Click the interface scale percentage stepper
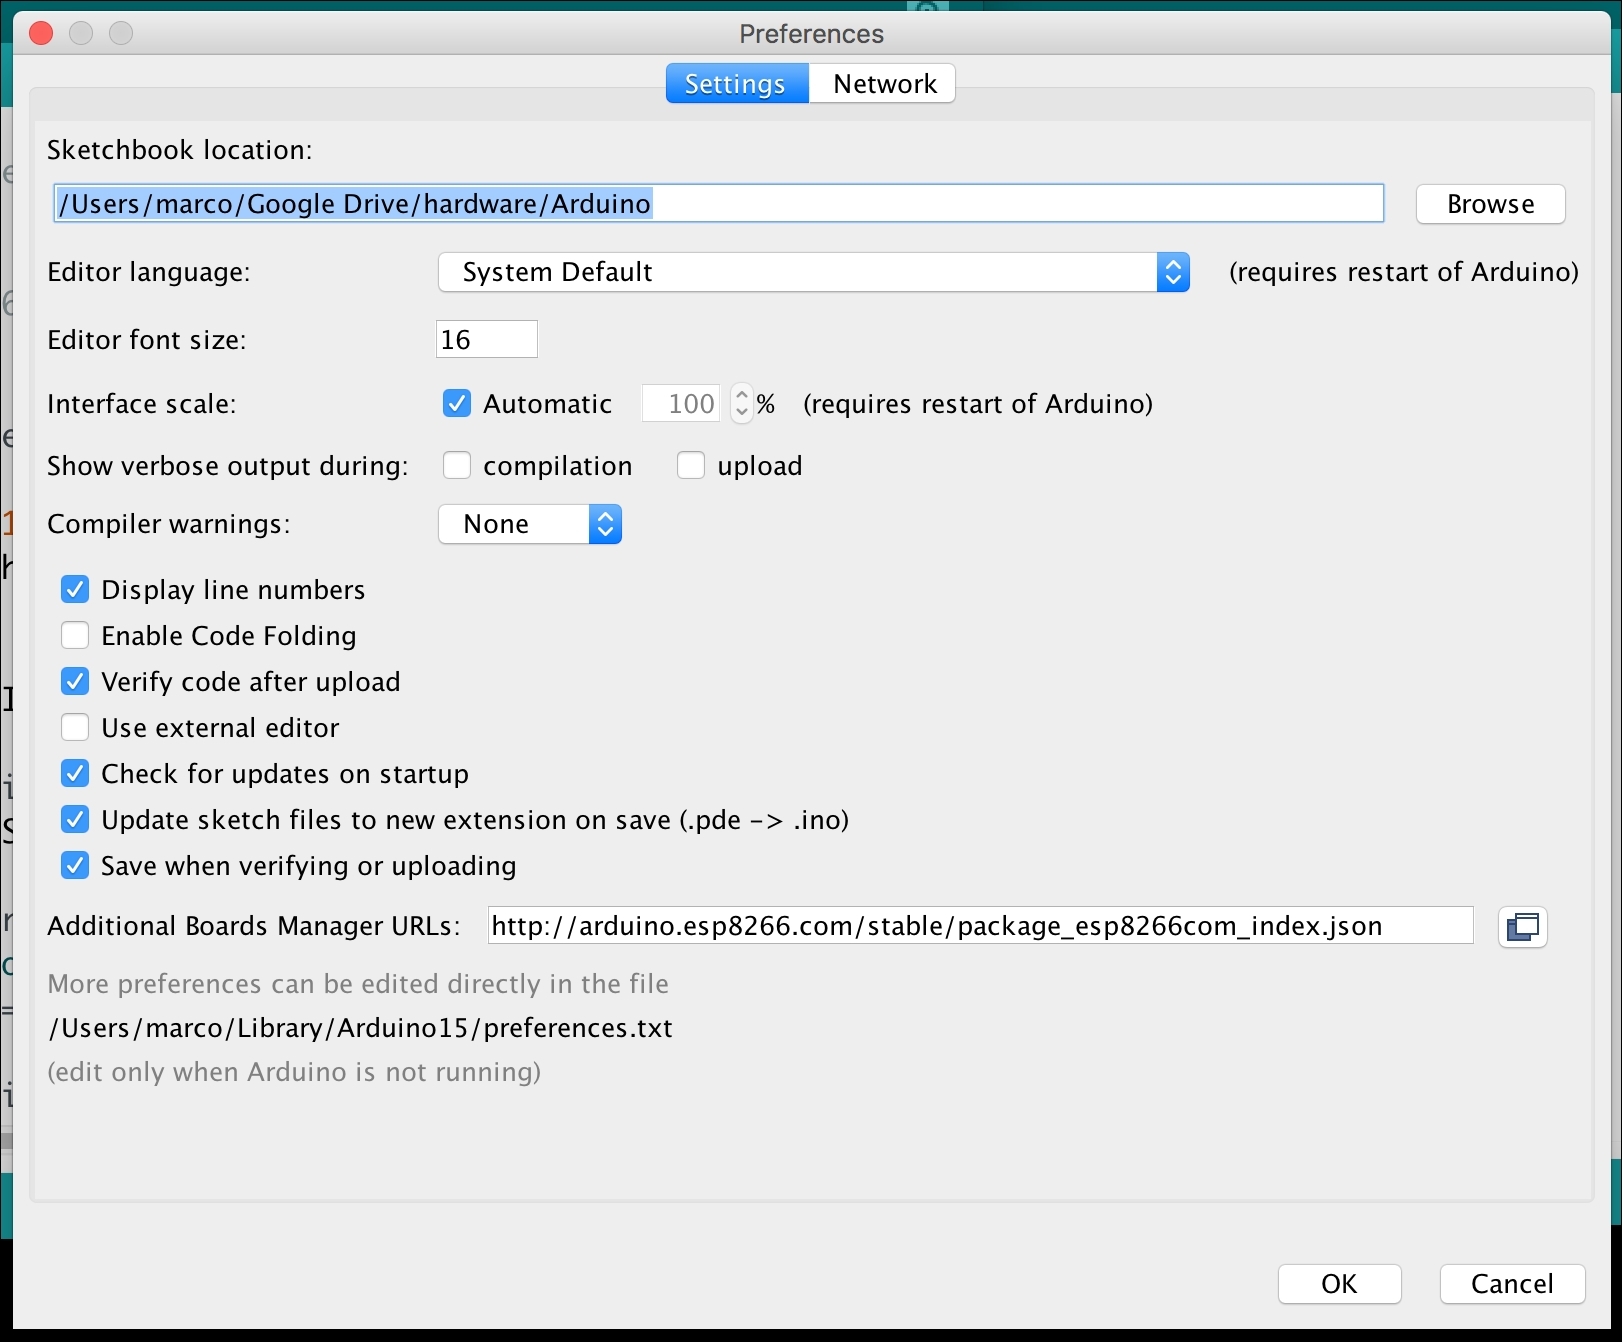The height and width of the screenshot is (1342, 1622). pyautogui.click(x=741, y=404)
